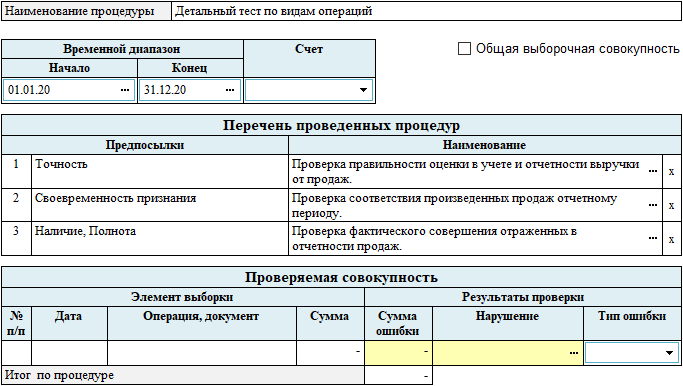Click the Операция, документ column header

(x=202, y=323)
